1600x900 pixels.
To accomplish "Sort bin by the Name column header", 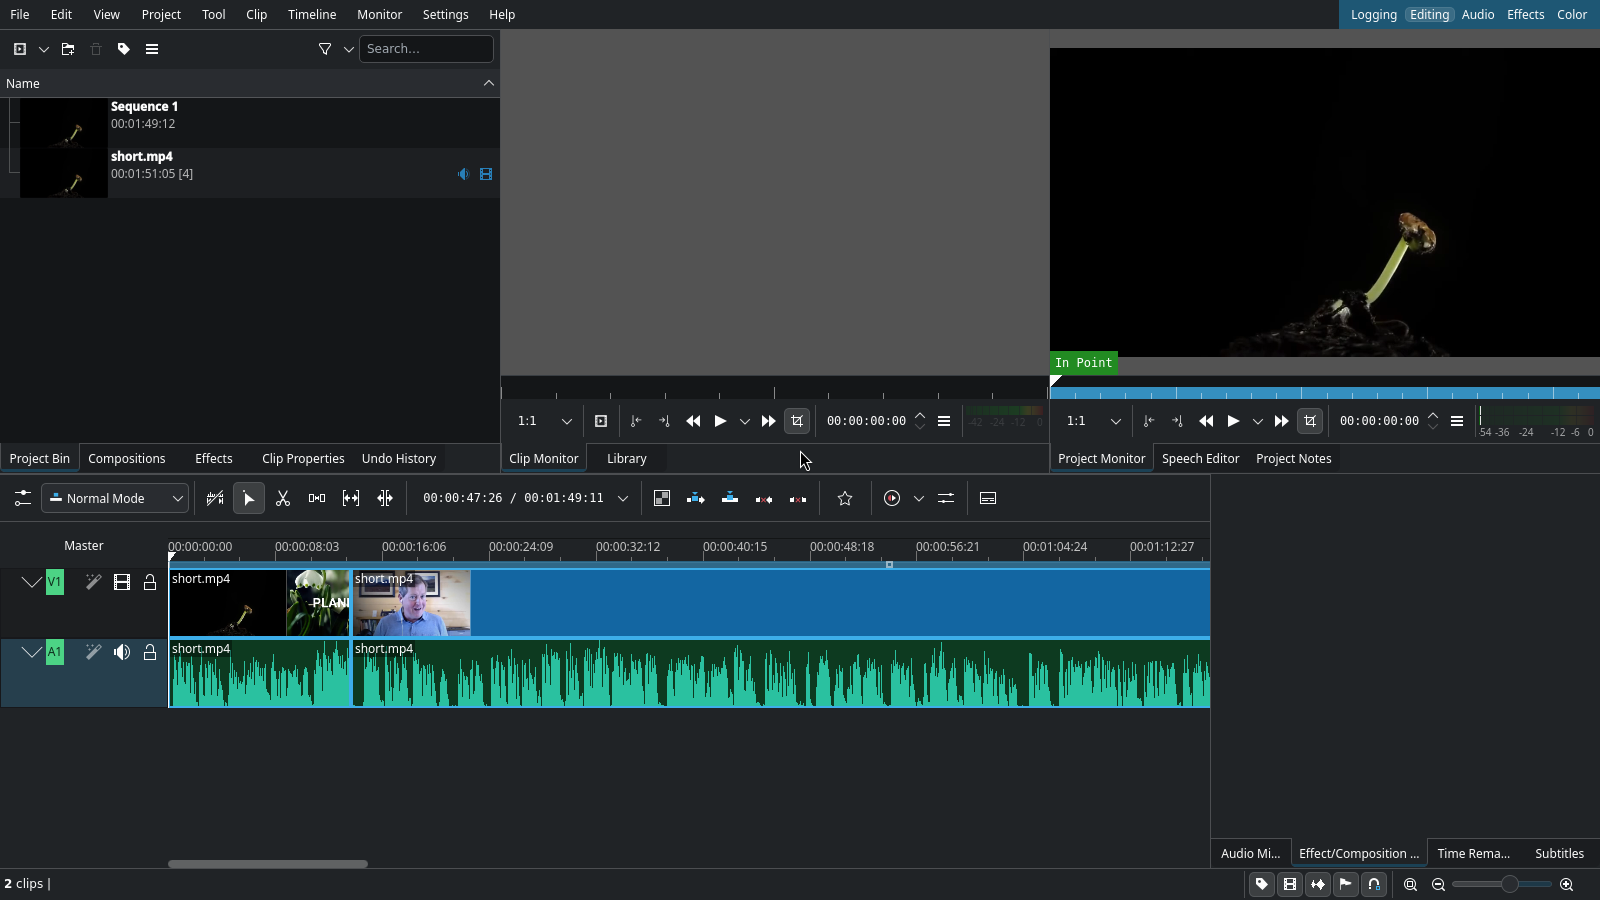I will pyautogui.click(x=250, y=83).
